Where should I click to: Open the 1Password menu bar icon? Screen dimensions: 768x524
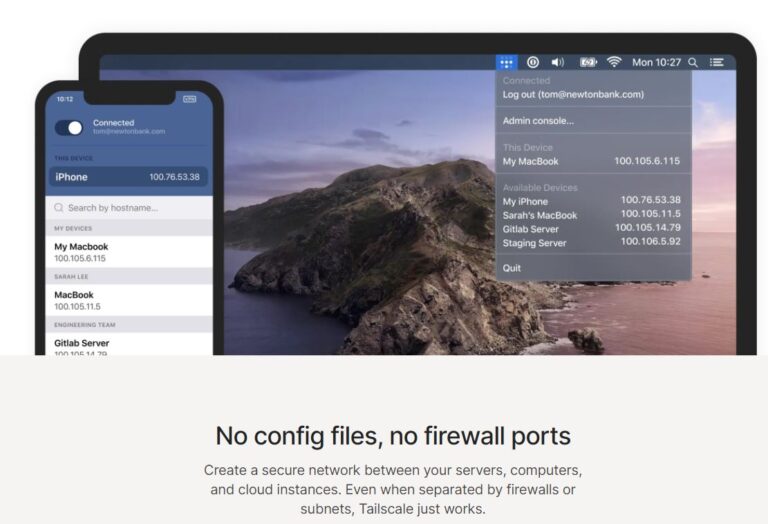click(533, 62)
